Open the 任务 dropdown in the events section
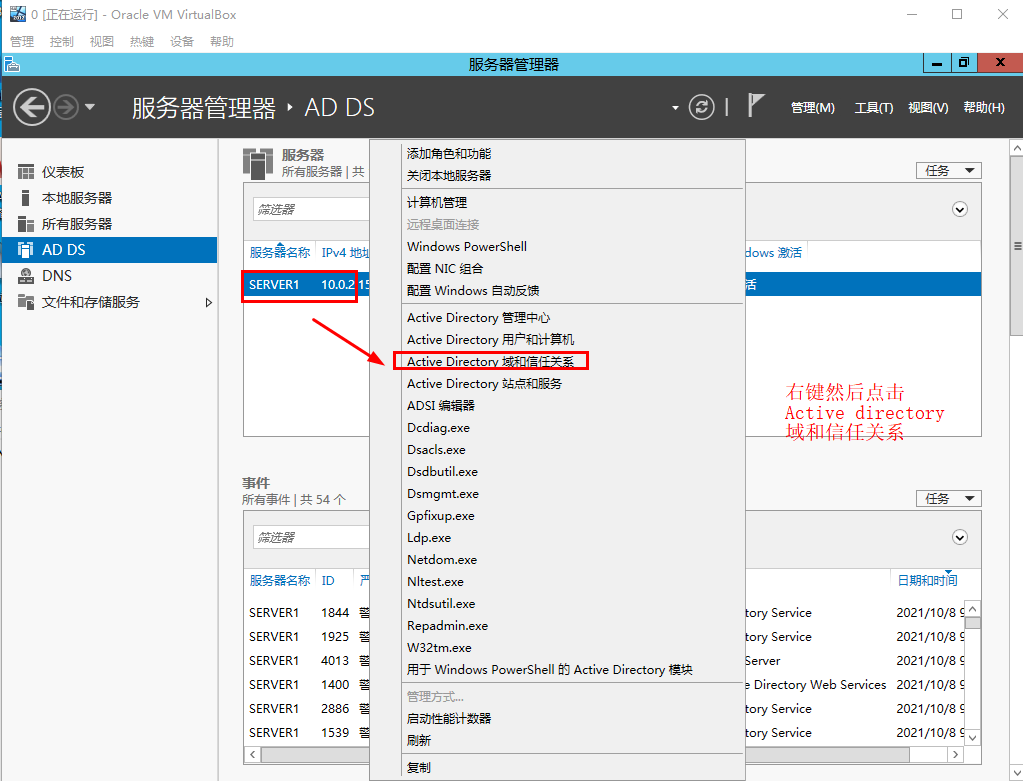This screenshot has width=1023, height=781. (x=949, y=499)
